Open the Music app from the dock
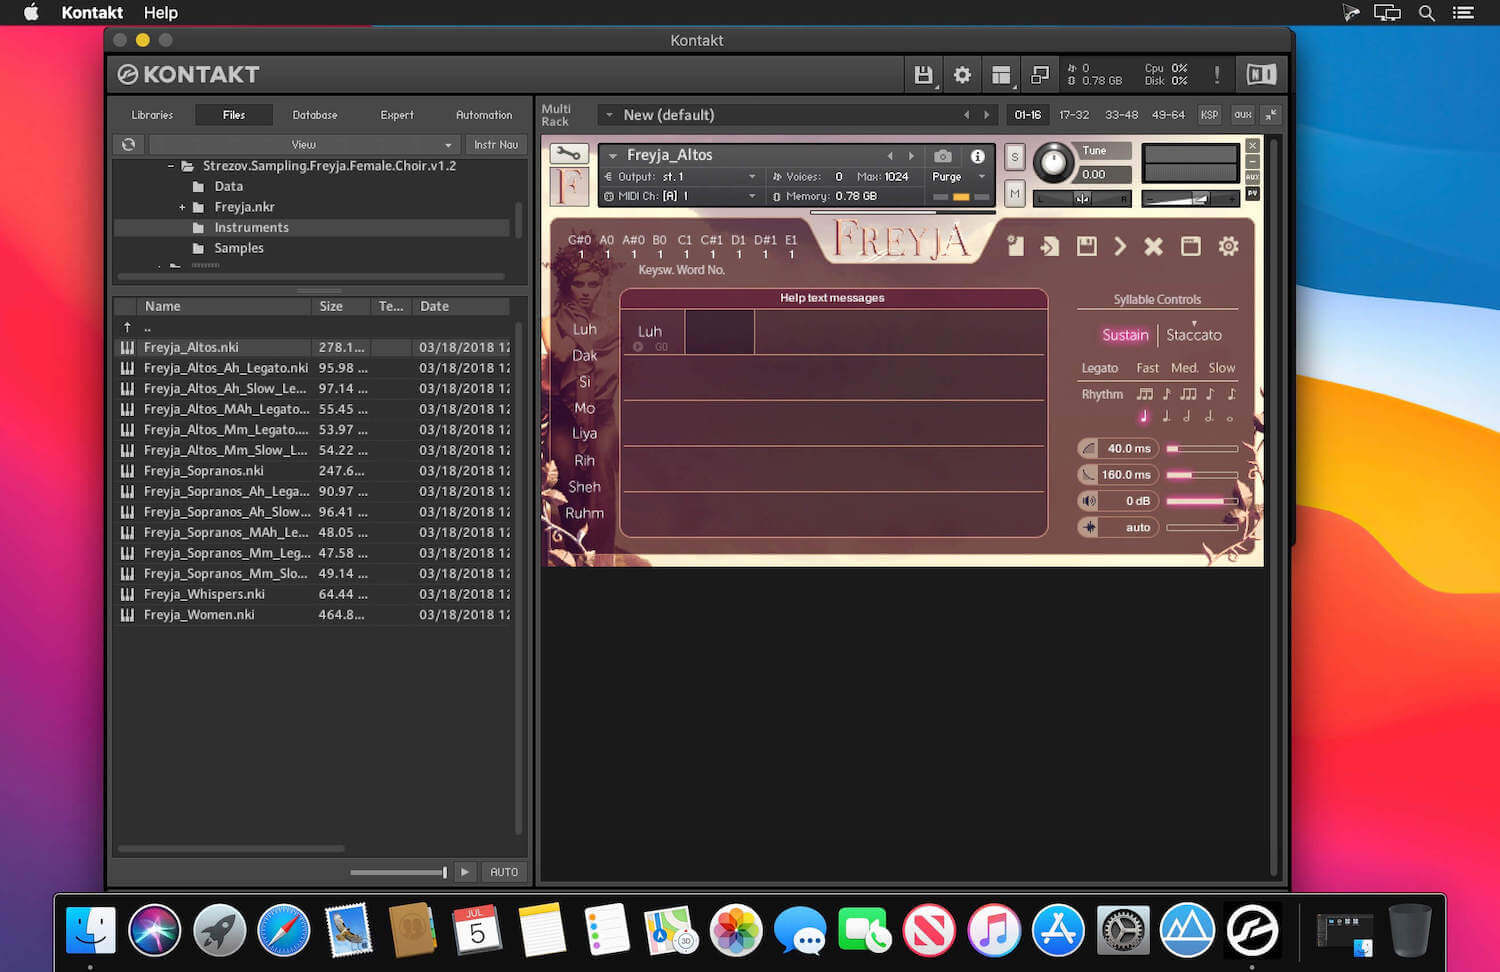Image resolution: width=1500 pixels, height=972 pixels. click(993, 929)
